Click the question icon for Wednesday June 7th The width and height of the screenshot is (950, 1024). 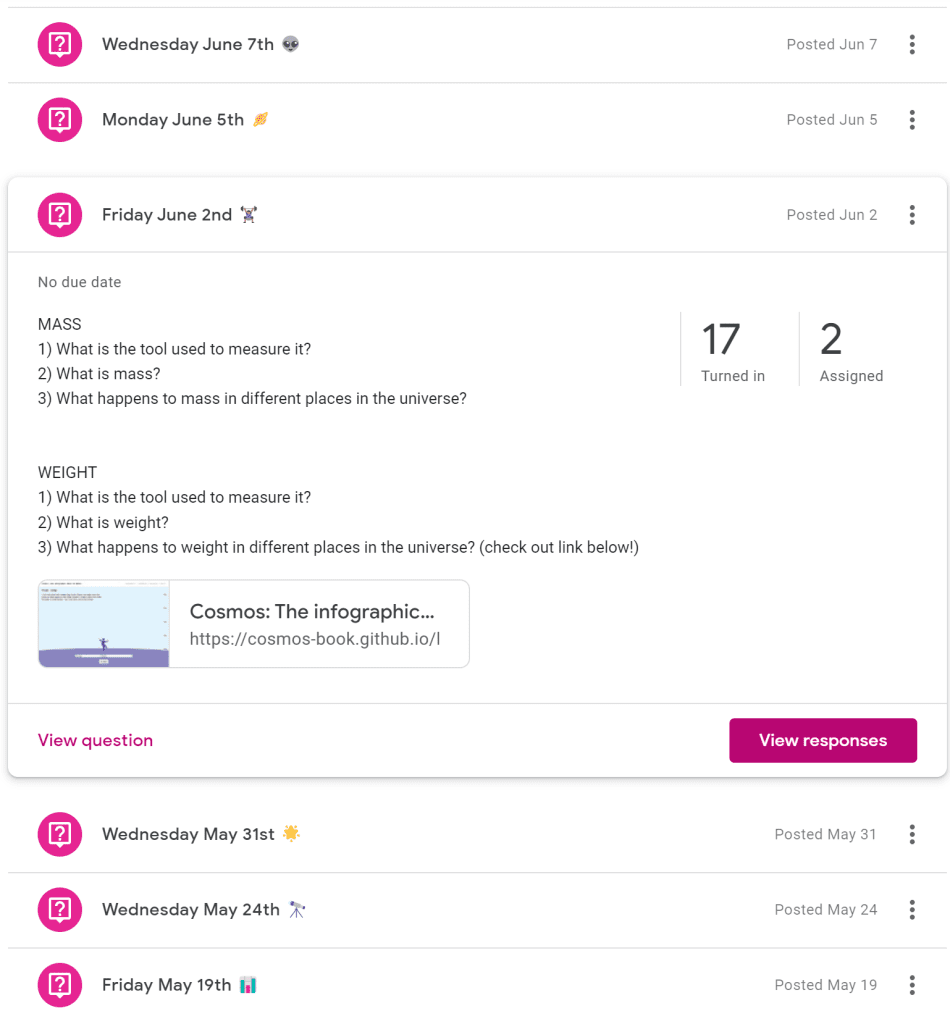click(x=59, y=44)
